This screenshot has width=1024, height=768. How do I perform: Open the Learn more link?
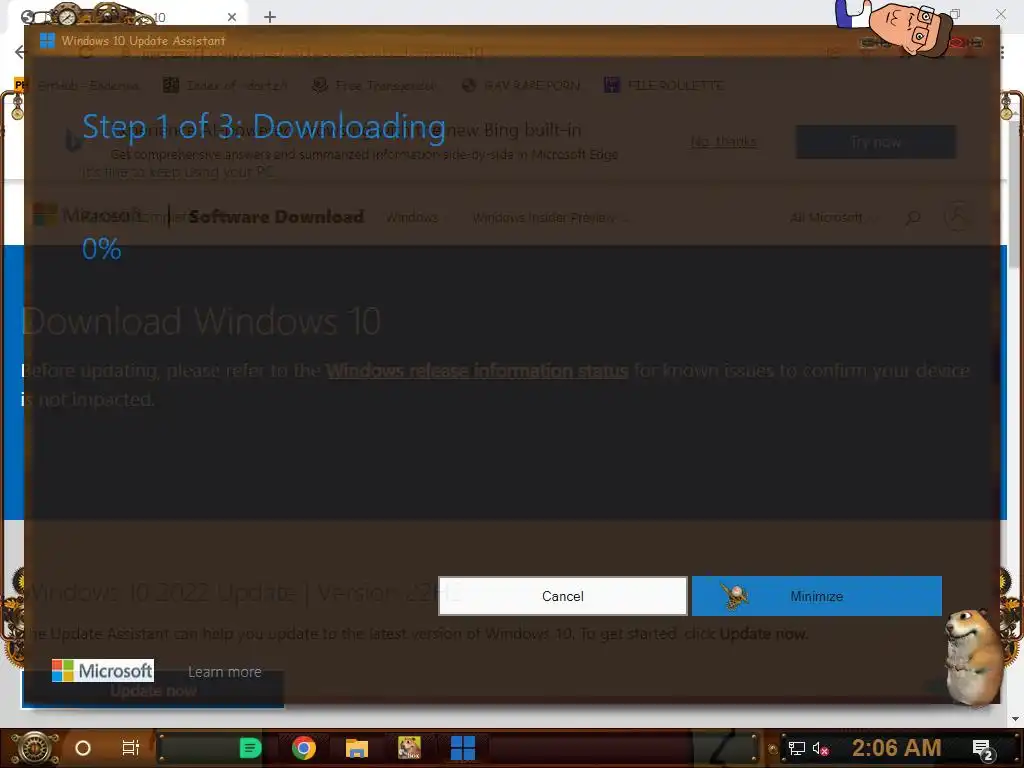(x=225, y=671)
